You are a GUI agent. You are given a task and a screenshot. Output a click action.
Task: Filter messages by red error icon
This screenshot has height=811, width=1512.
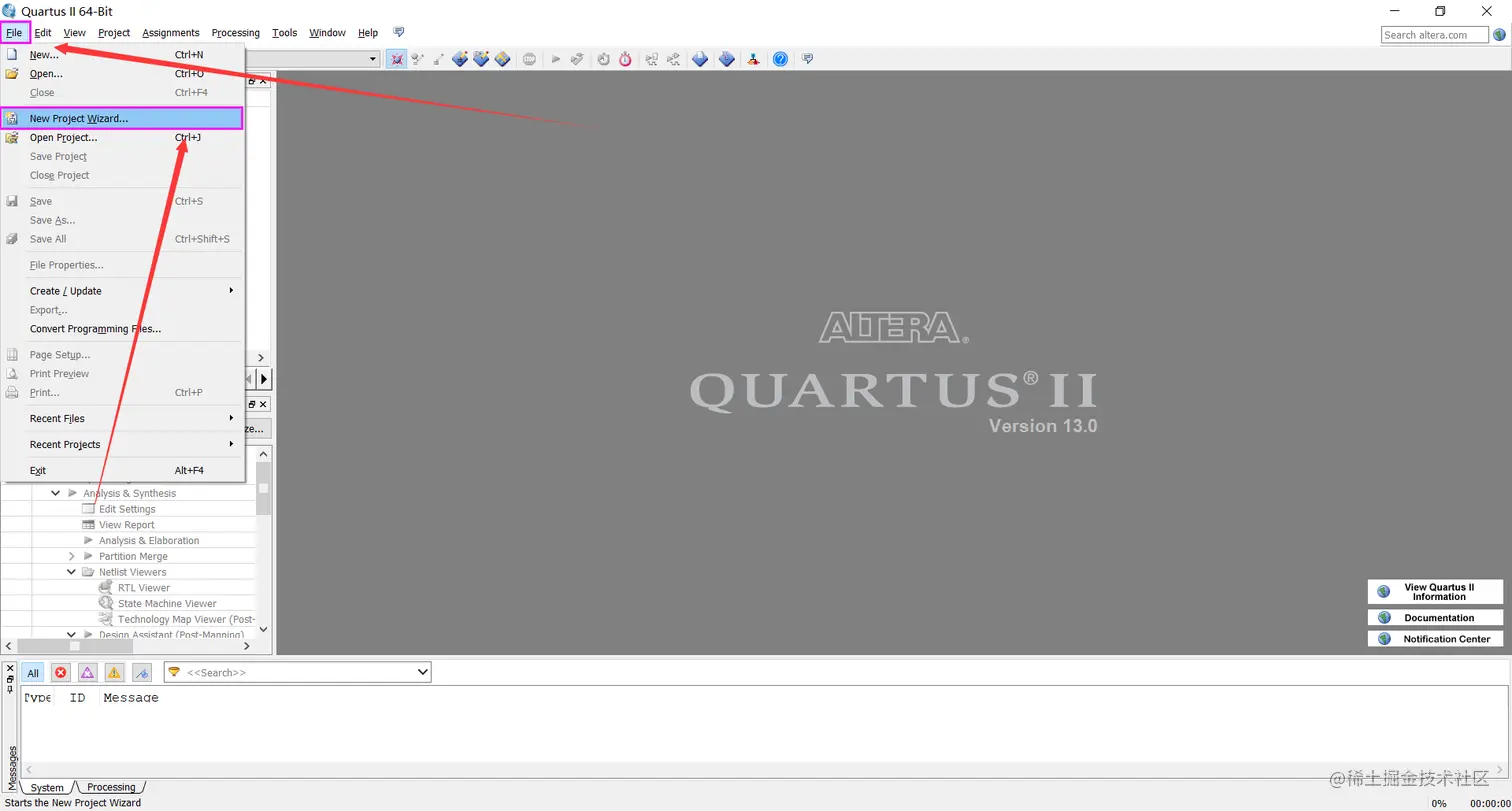coord(60,673)
